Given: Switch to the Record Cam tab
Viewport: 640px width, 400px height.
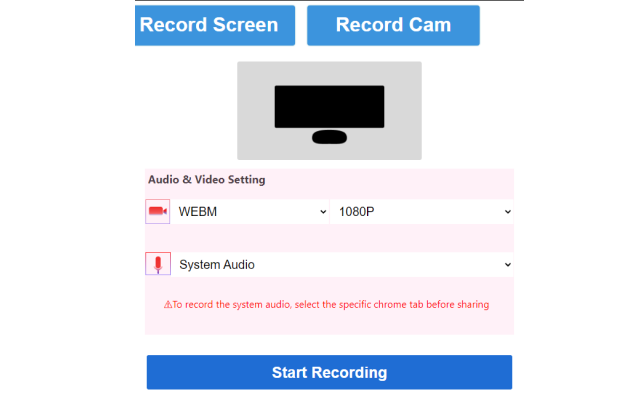Looking at the screenshot, I should click(x=393, y=25).
